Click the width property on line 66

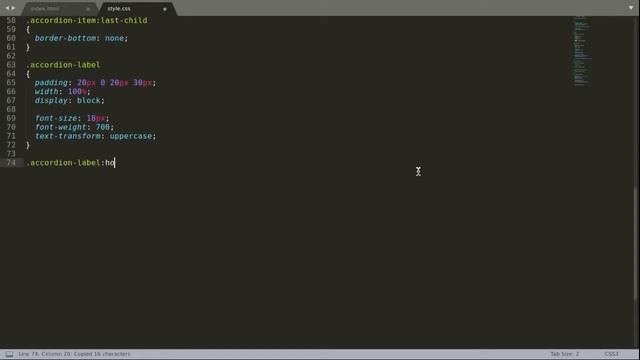(47, 92)
